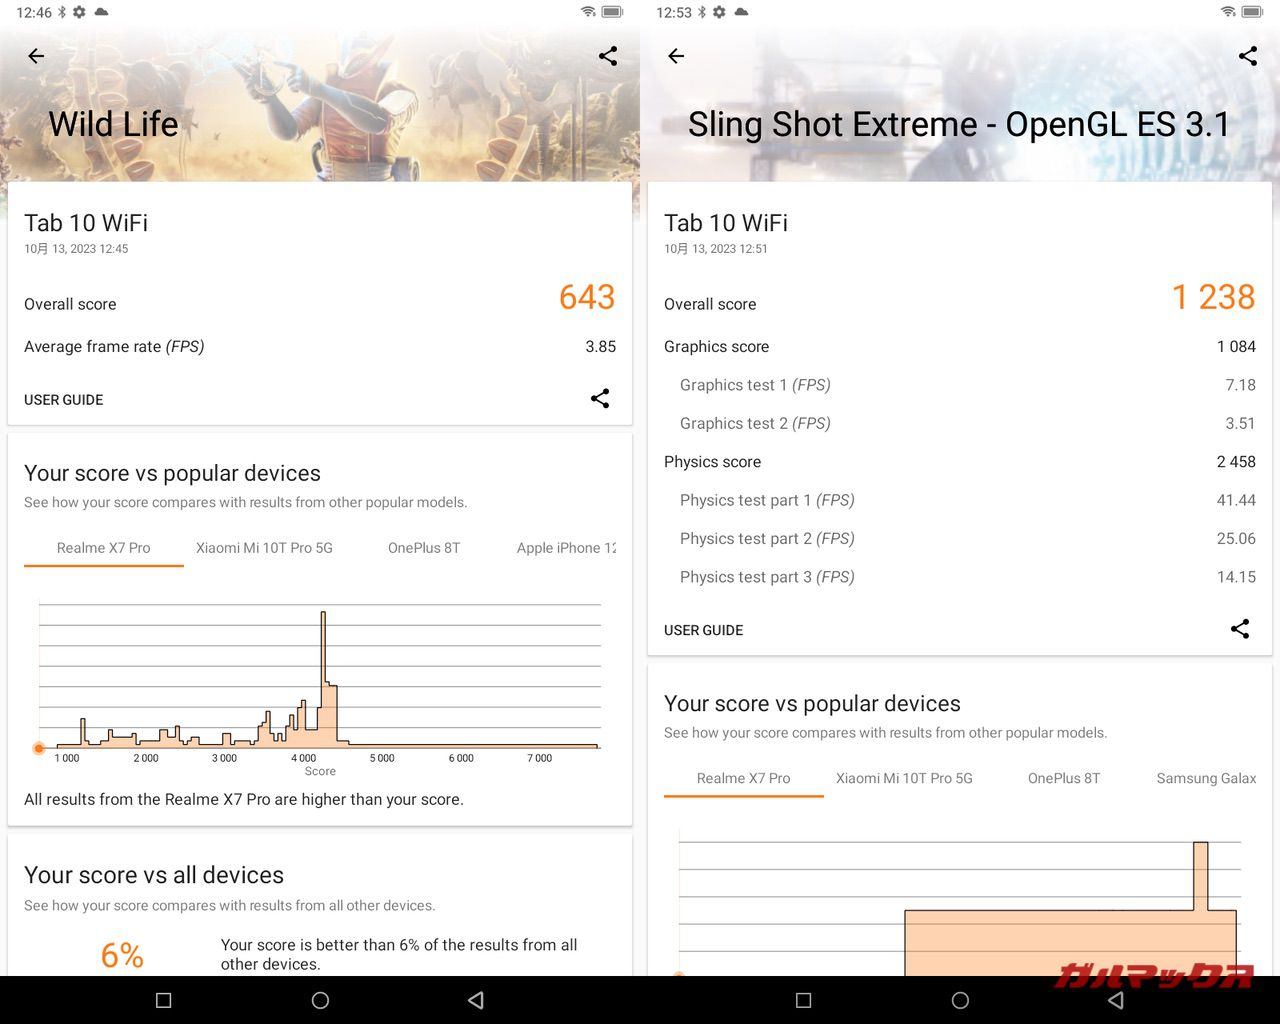Go back from Wild Life results
Image resolution: width=1280 pixels, height=1024 pixels.
click(36, 56)
